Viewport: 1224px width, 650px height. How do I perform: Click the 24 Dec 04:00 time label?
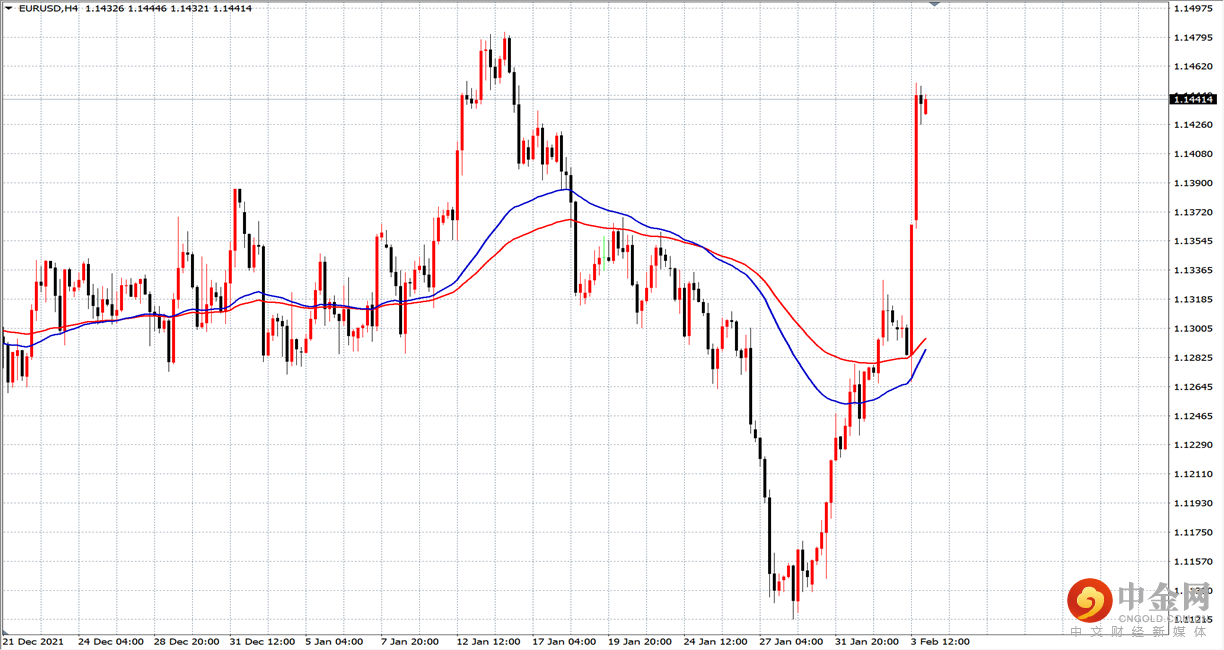pos(110,641)
